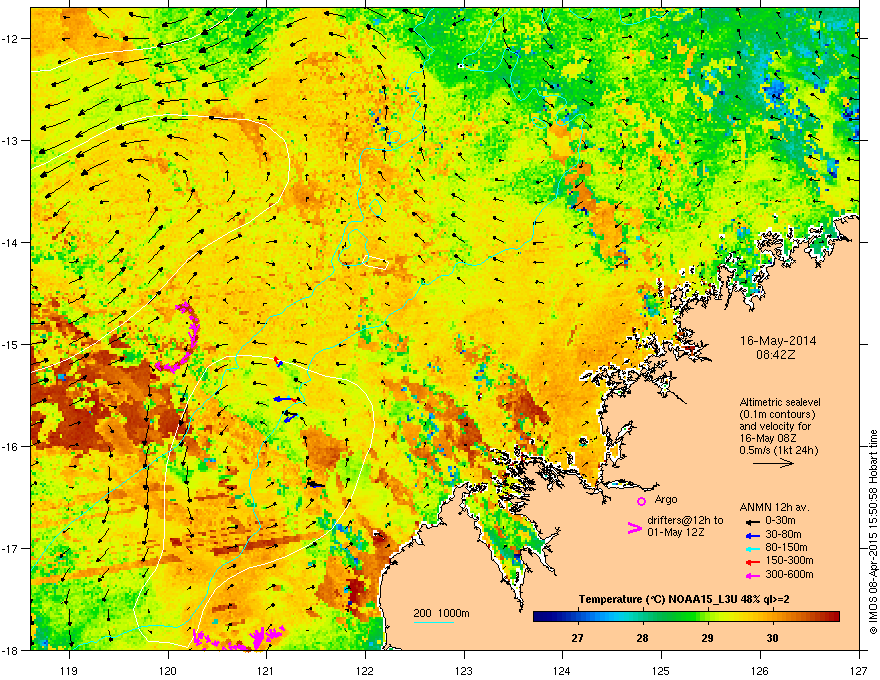Click the colorbar tick label 27
The width and height of the screenshot is (880, 680).
click(578, 638)
